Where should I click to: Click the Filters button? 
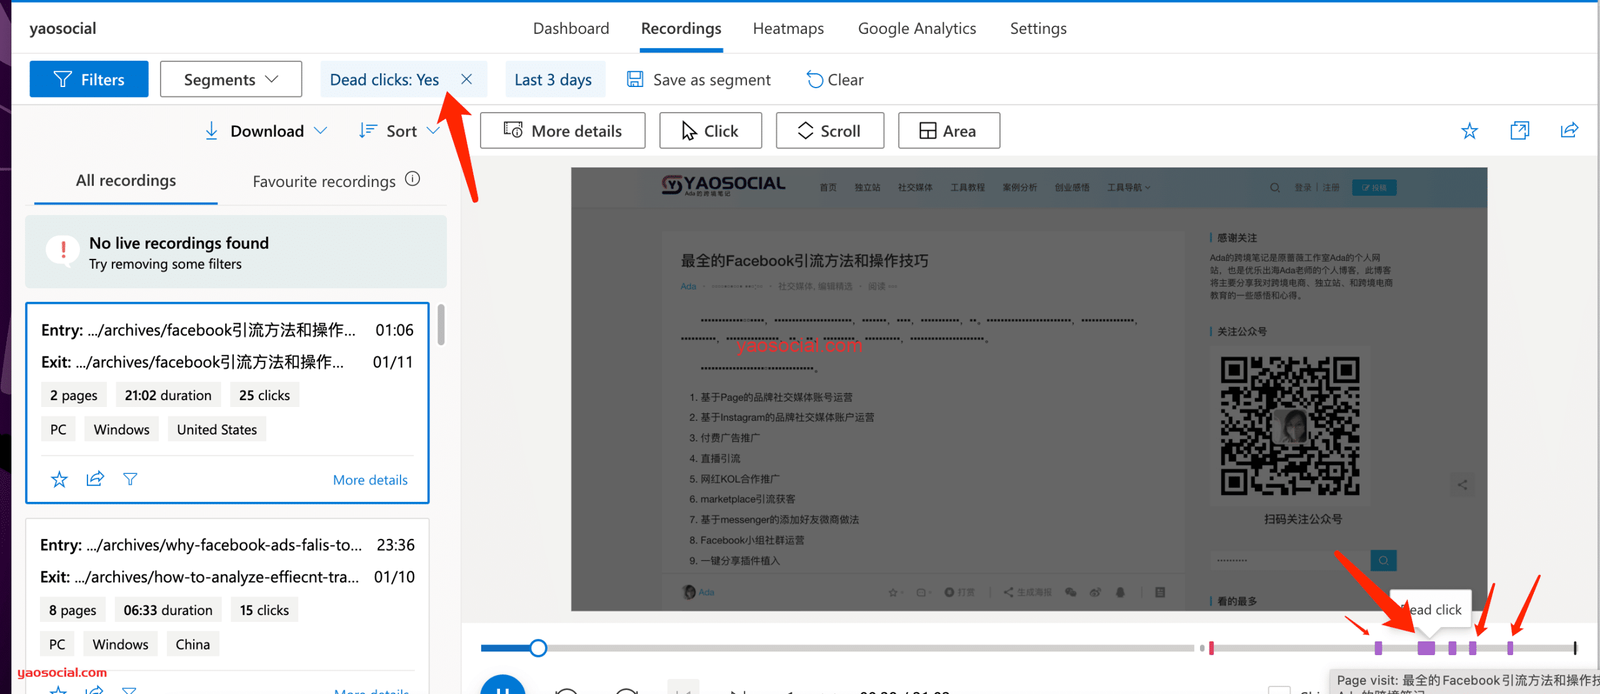pyautogui.click(x=89, y=79)
